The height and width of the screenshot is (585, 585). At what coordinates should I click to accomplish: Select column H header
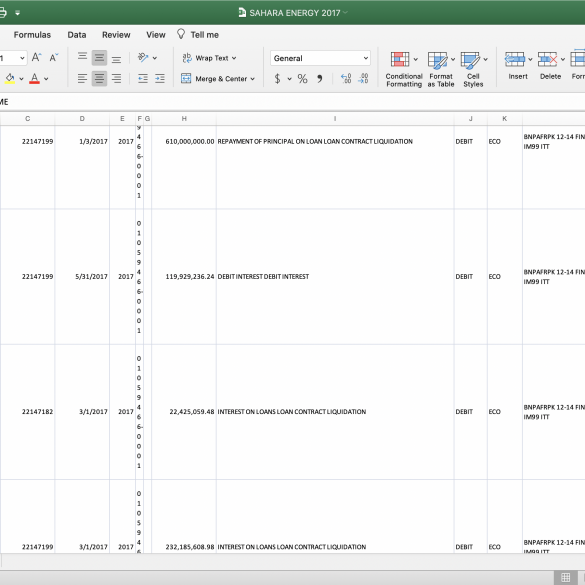point(184,119)
